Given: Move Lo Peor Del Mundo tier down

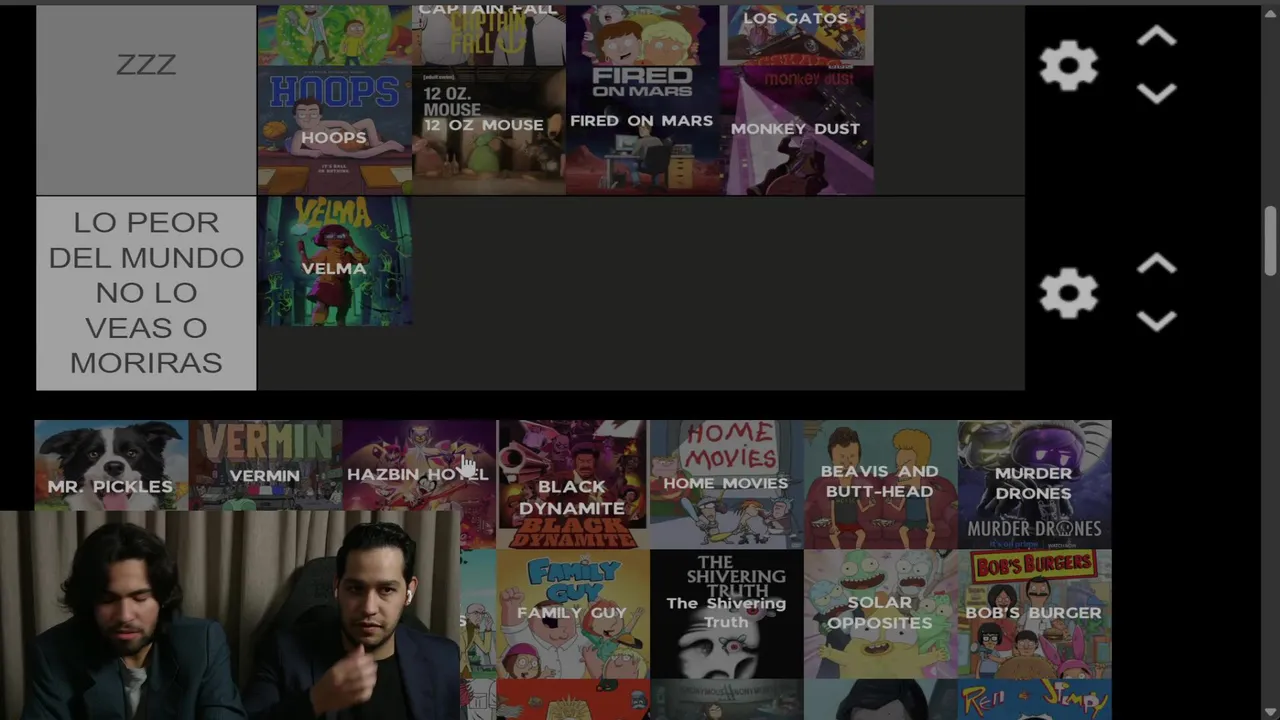Looking at the screenshot, I should tap(1156, 320).
